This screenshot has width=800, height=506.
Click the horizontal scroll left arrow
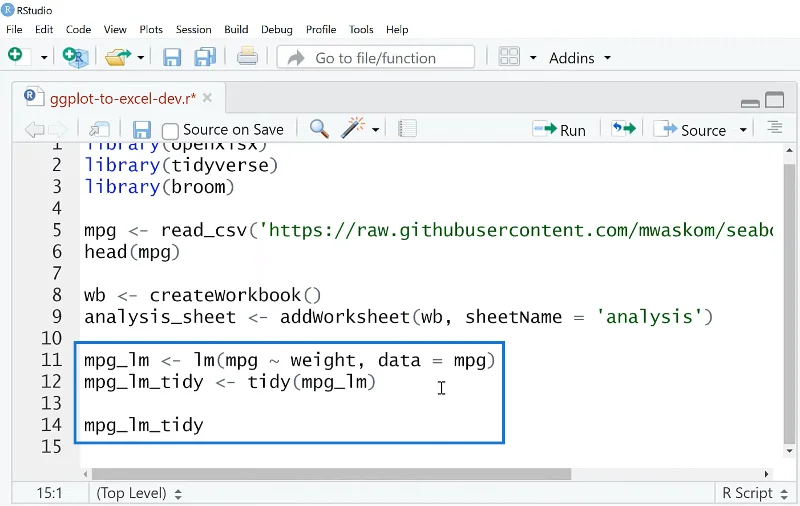pyautogui.click(x=85, y=474)
